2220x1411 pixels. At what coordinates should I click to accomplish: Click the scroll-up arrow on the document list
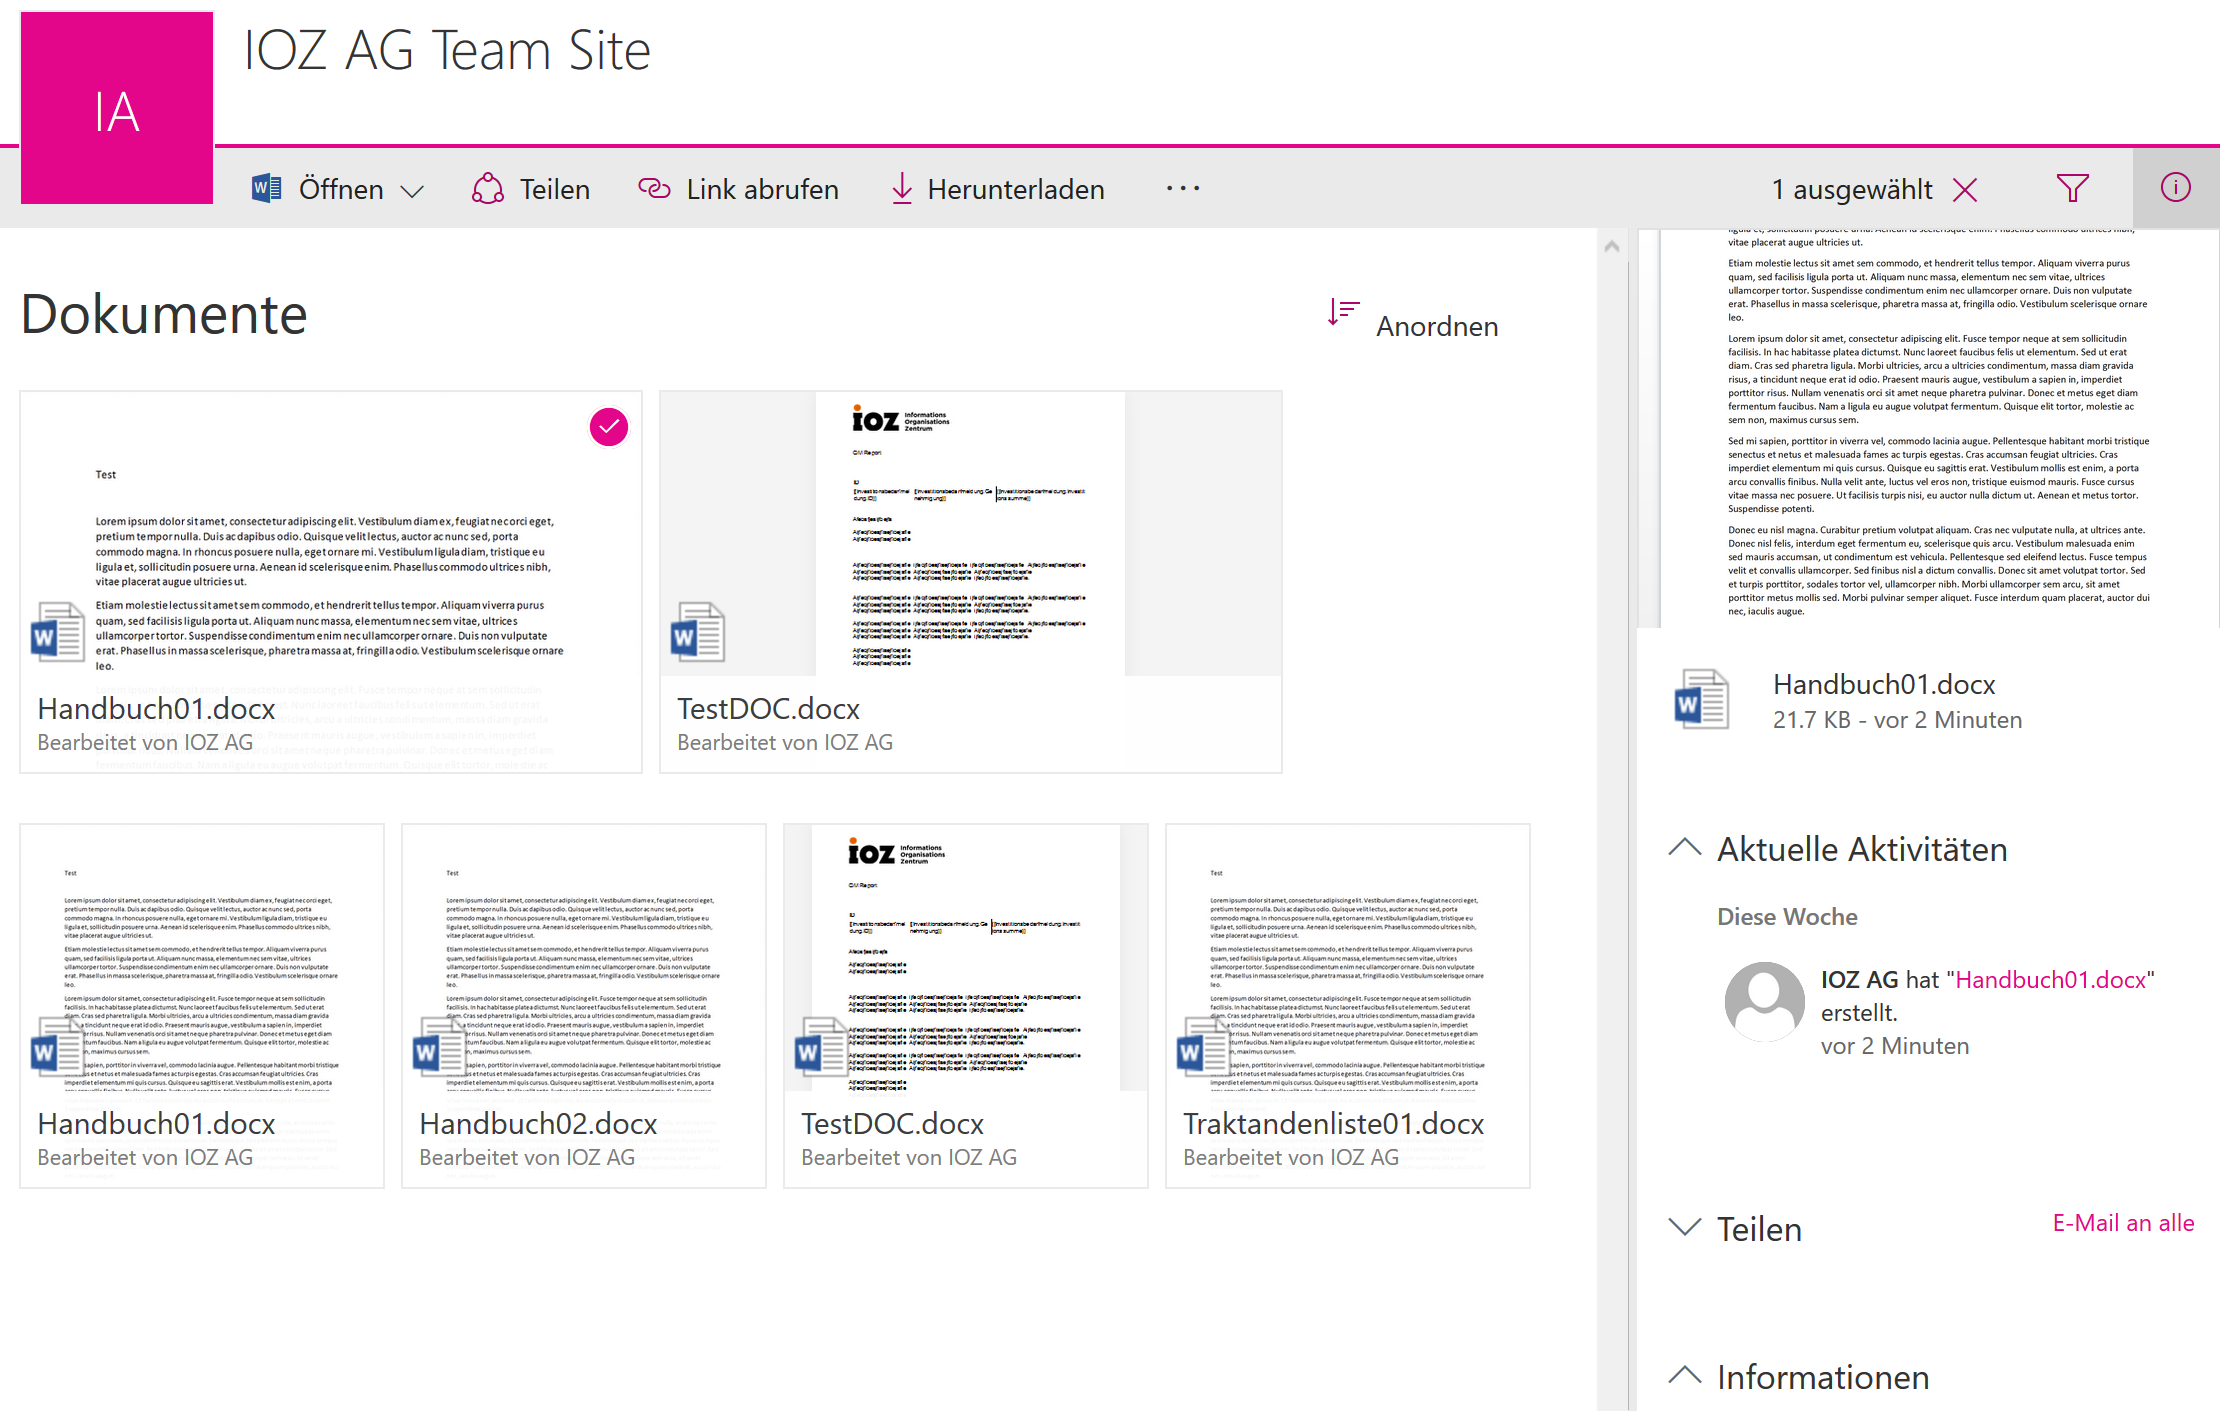point(1612,246)
